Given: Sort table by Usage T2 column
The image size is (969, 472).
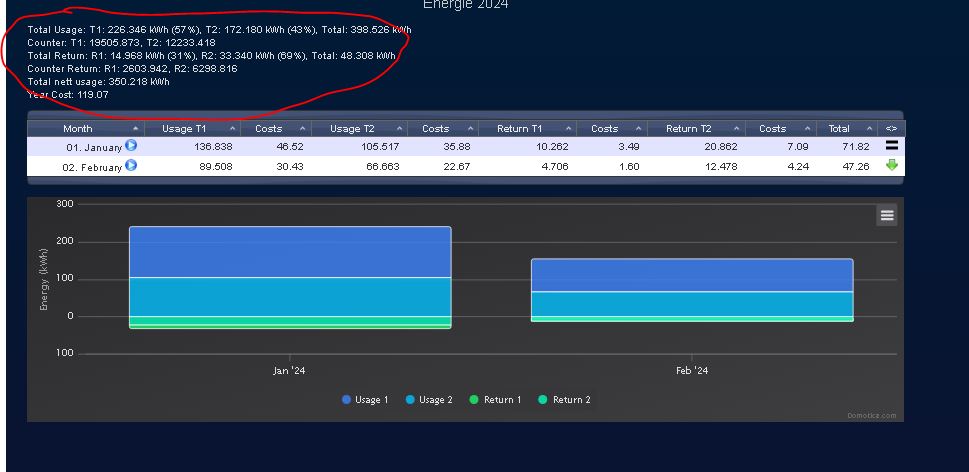Looking at the screenshot, I should (x=360, y=129).
